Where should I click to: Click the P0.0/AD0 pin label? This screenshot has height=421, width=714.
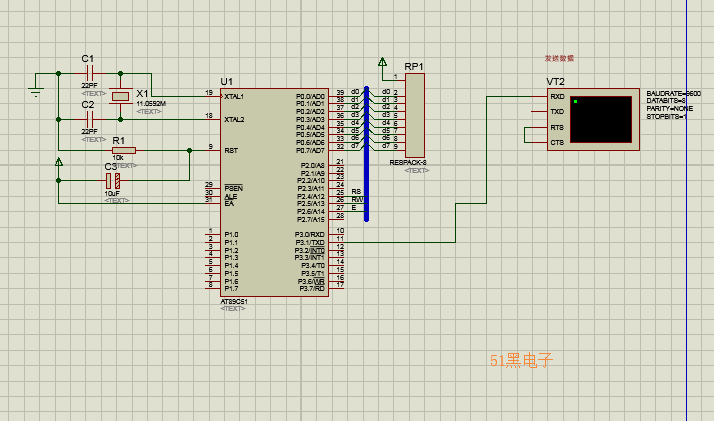click(x=311, y=96)
